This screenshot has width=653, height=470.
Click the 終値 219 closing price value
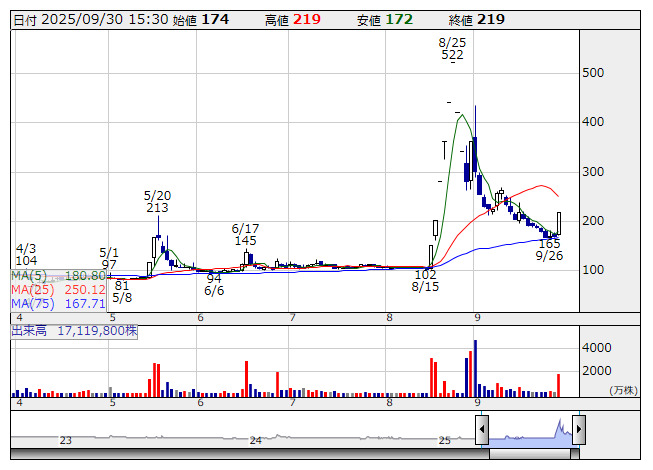click(491, 20)
